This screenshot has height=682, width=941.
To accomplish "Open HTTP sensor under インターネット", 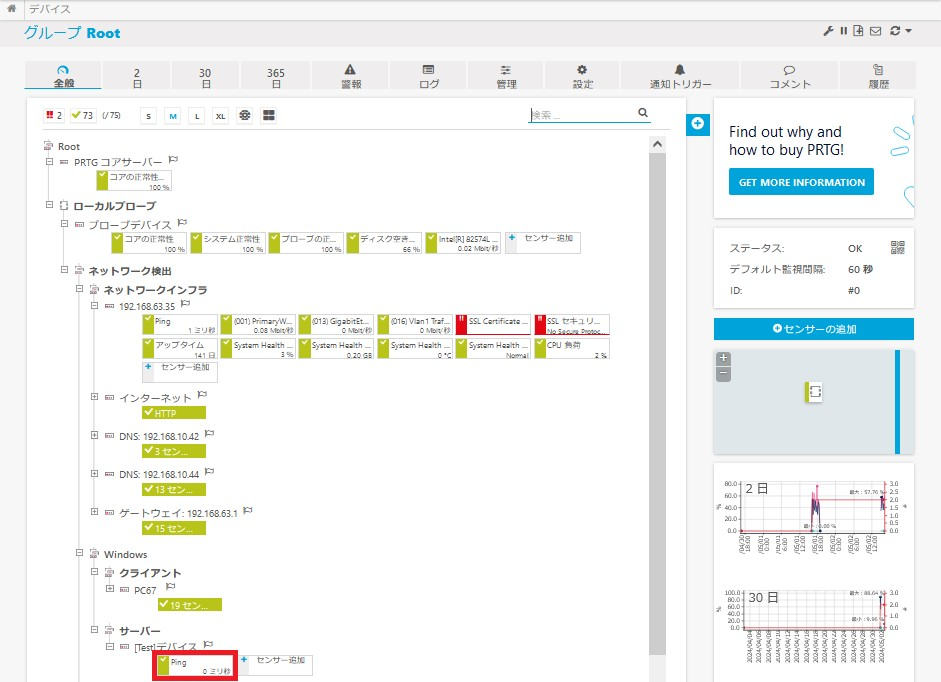I will pyautogui.click(x=174, y=413).
